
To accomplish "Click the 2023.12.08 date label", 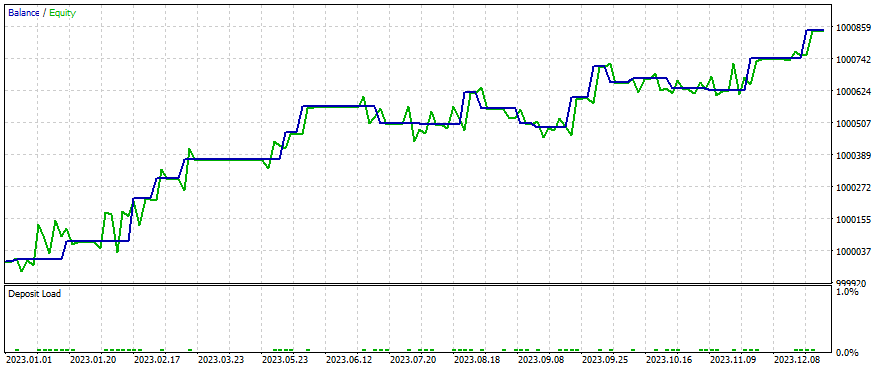I will tap(798, 359).
